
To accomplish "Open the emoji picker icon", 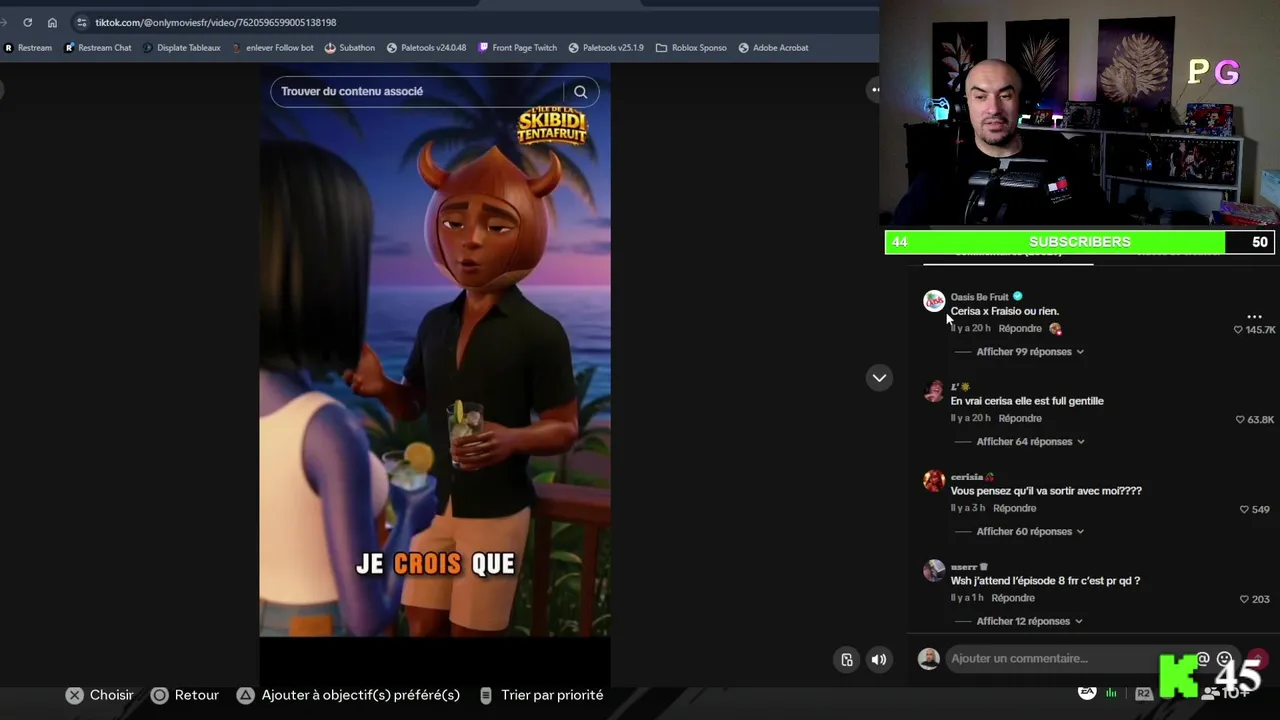I will pos(1224,659).
